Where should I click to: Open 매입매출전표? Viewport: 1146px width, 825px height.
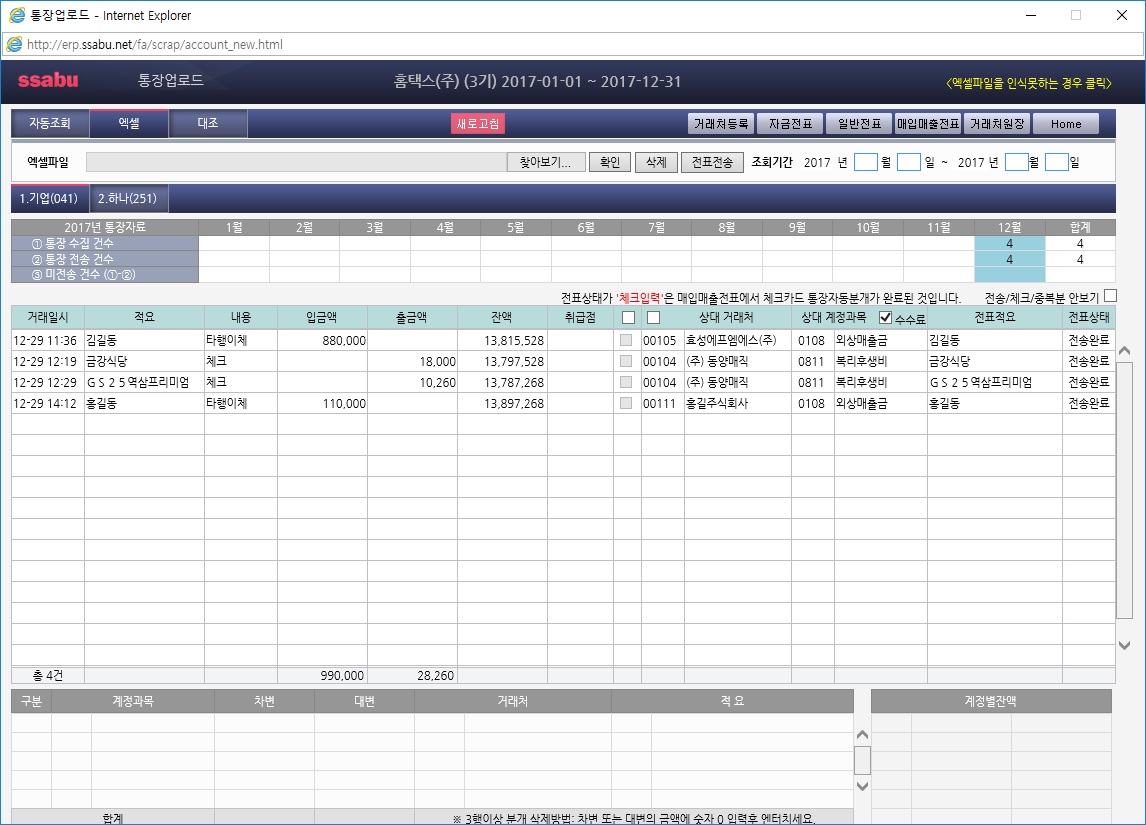[x=928, y=123]
